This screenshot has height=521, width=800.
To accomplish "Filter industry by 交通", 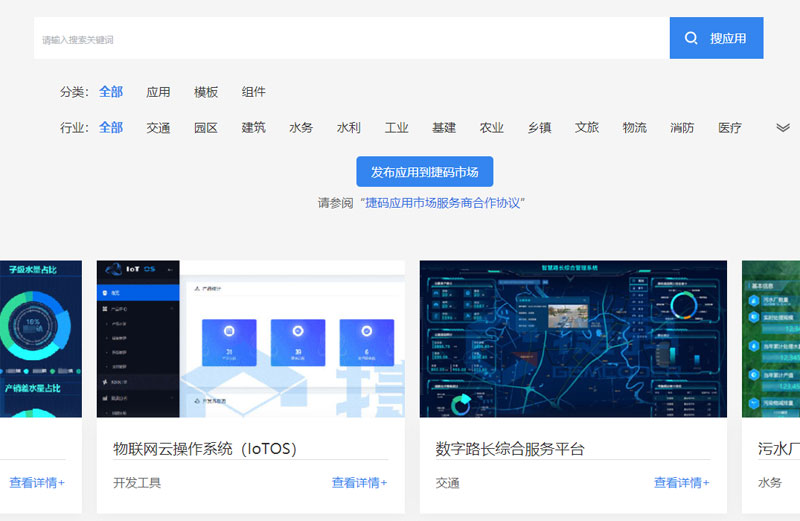I will pos(158,128).
